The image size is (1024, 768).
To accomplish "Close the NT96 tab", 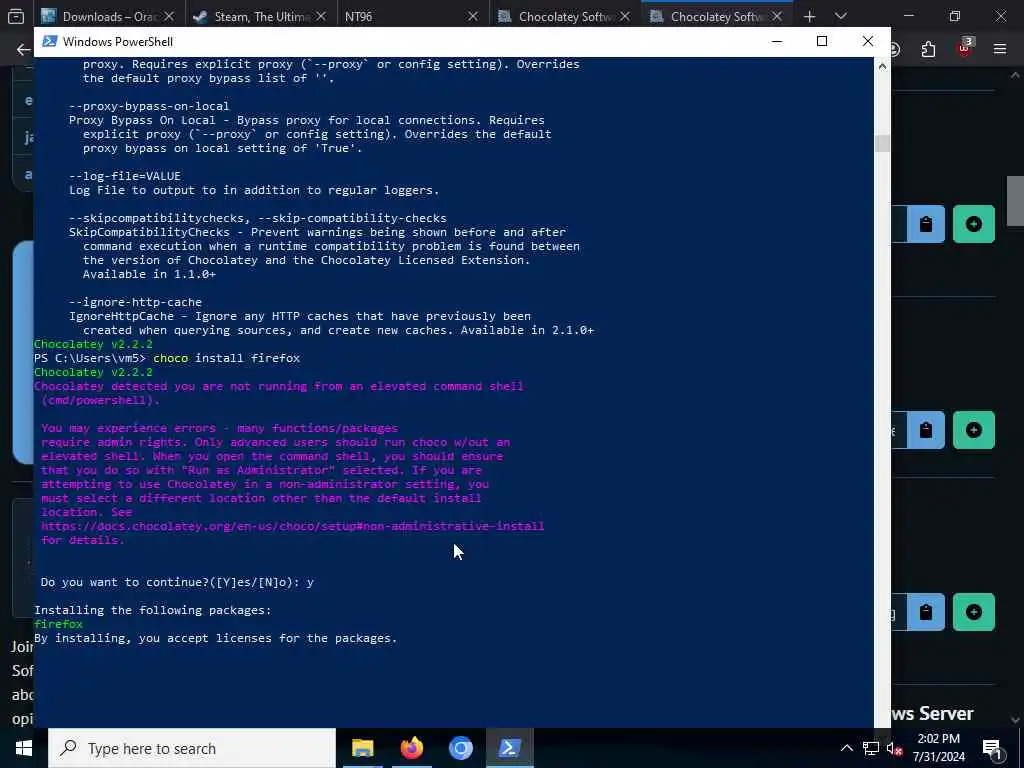I will point(473,16).
